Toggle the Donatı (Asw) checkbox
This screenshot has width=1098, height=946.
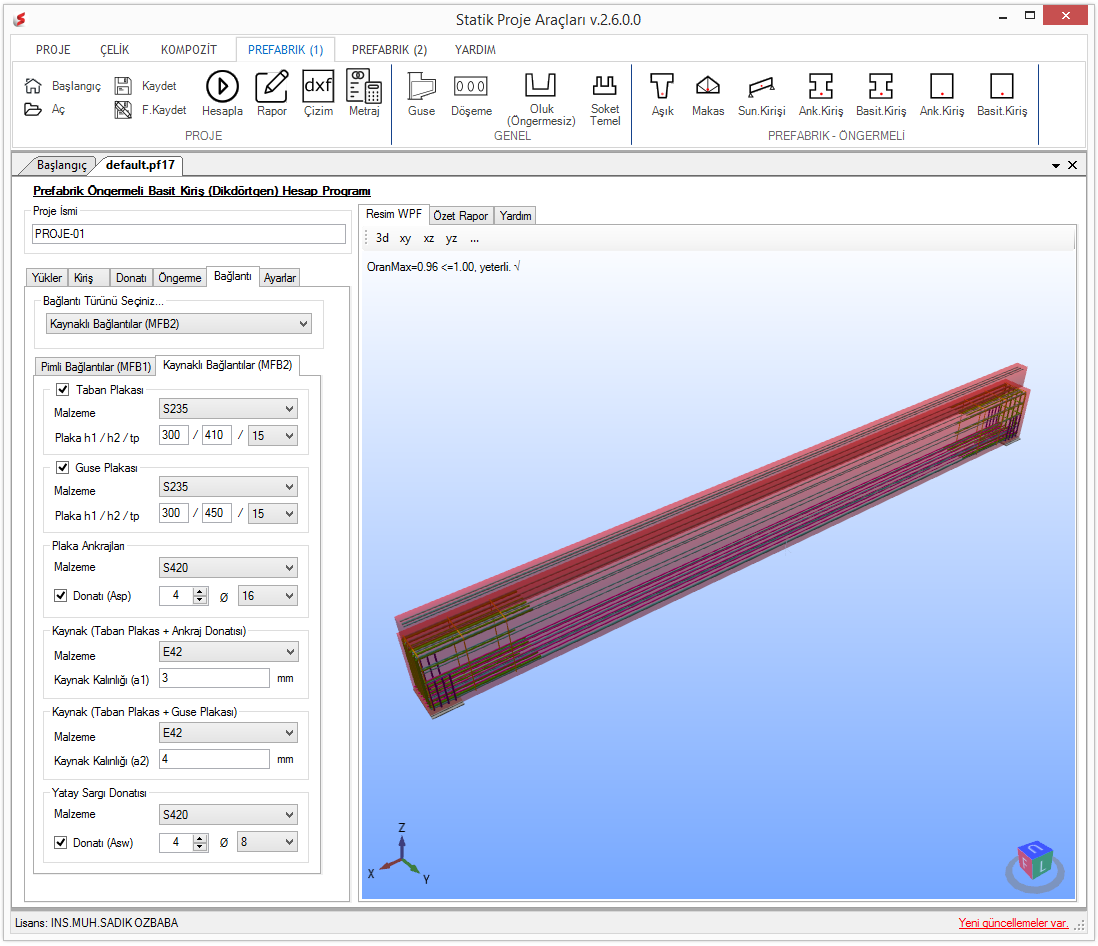click(61, 842)
